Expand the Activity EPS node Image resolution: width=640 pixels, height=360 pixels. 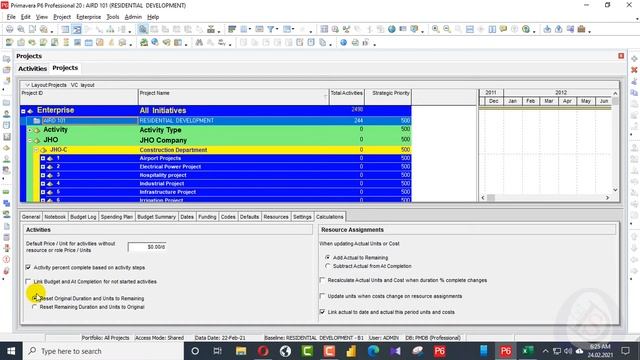coord(29,130)
